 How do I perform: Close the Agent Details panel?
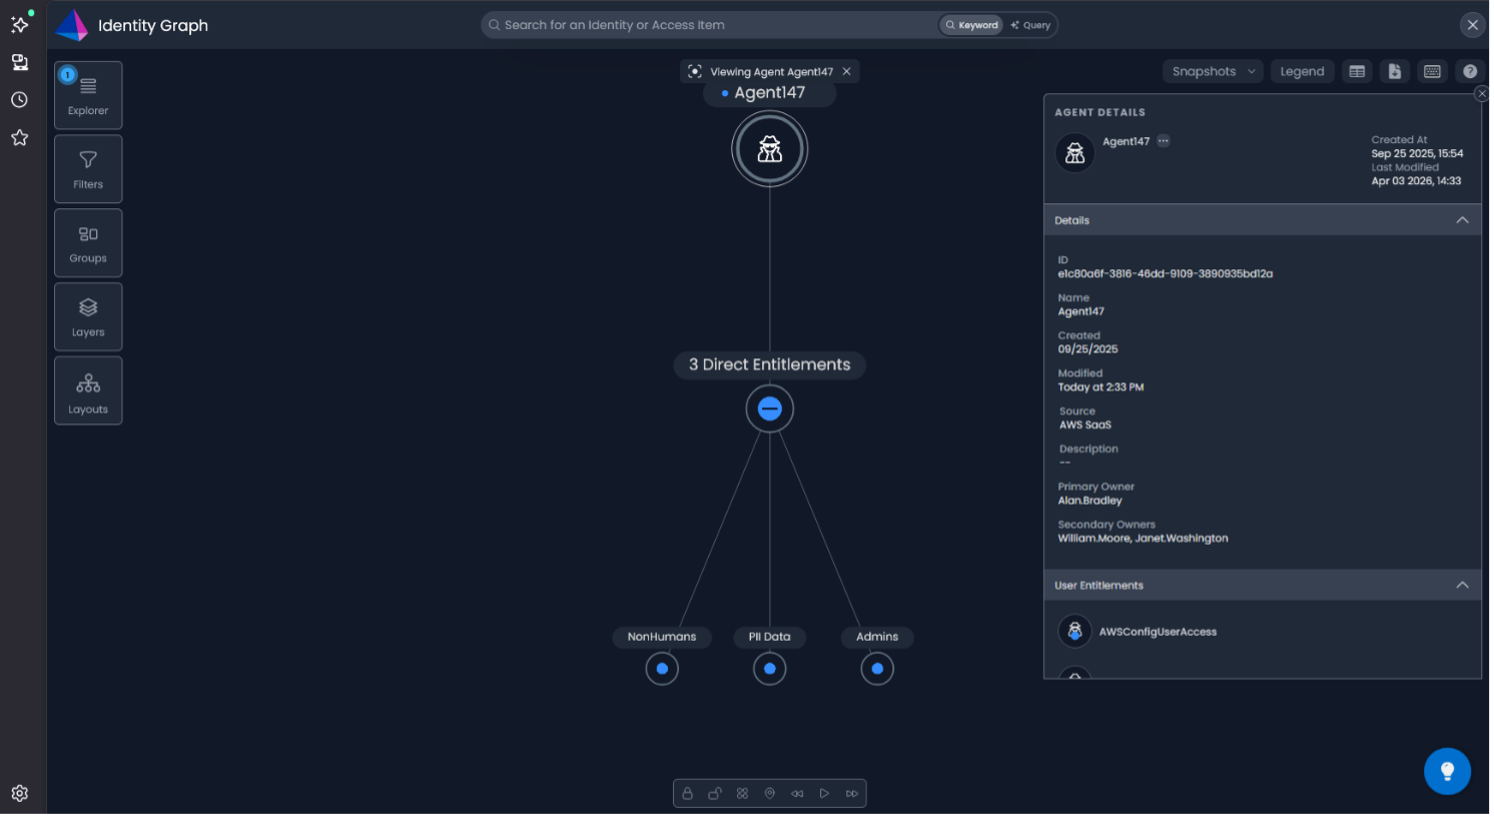coord(1481,94)
